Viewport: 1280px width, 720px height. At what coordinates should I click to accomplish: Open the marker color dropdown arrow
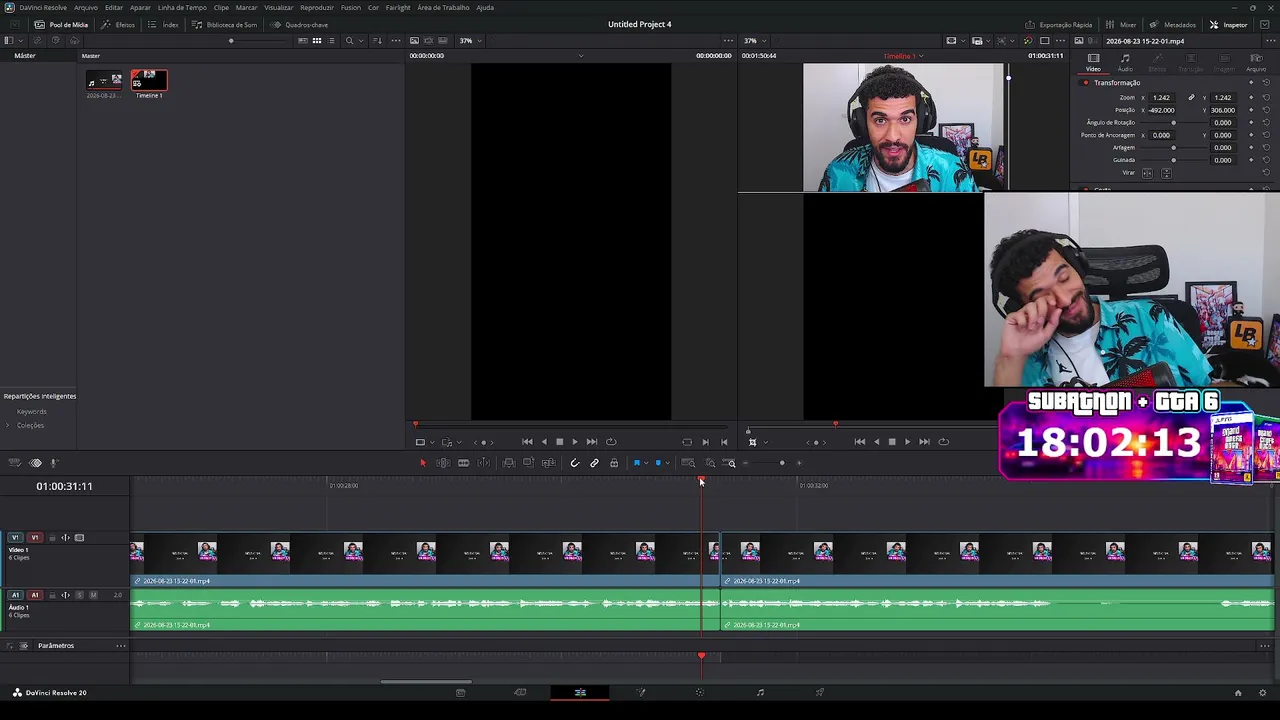click(x=667, y=463)
